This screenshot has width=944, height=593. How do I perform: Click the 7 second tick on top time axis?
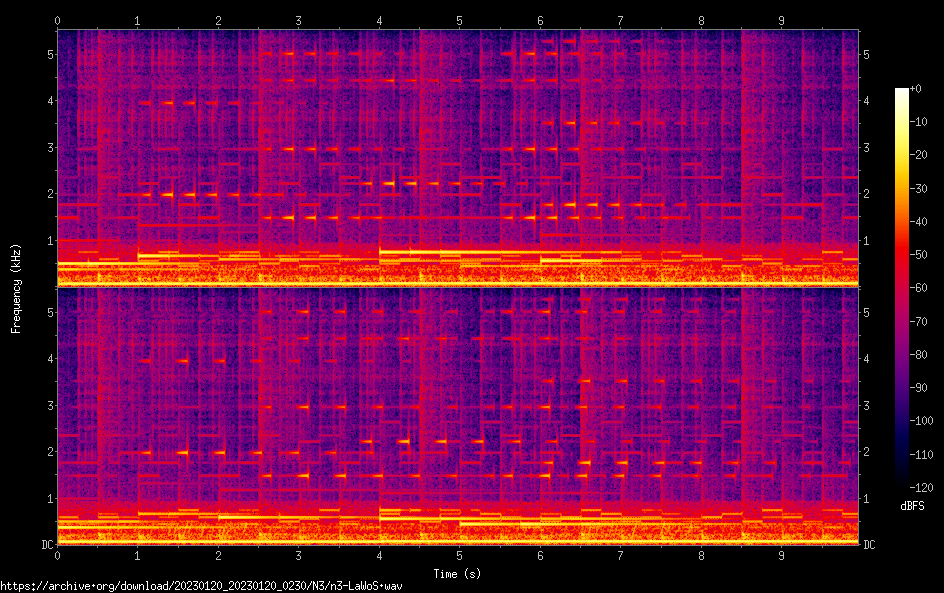pyautogui.click(x=621, y=20)
